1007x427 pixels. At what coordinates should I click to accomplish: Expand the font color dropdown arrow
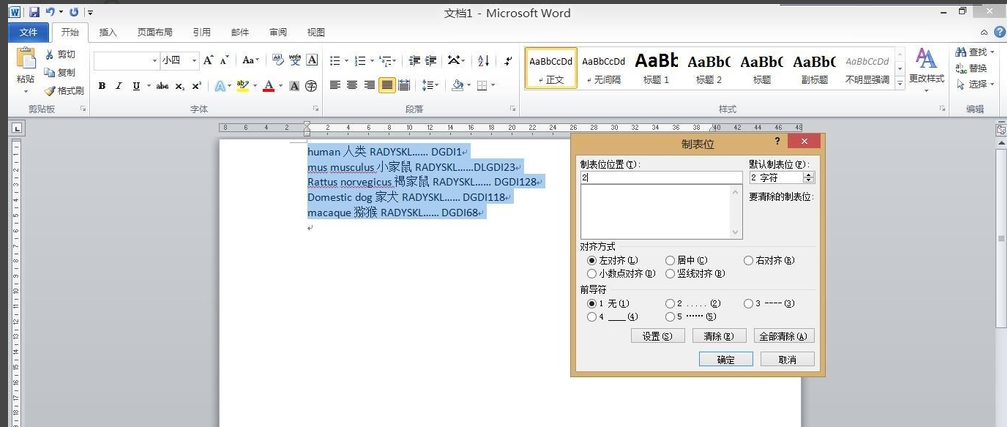click(x=280, y=86)
